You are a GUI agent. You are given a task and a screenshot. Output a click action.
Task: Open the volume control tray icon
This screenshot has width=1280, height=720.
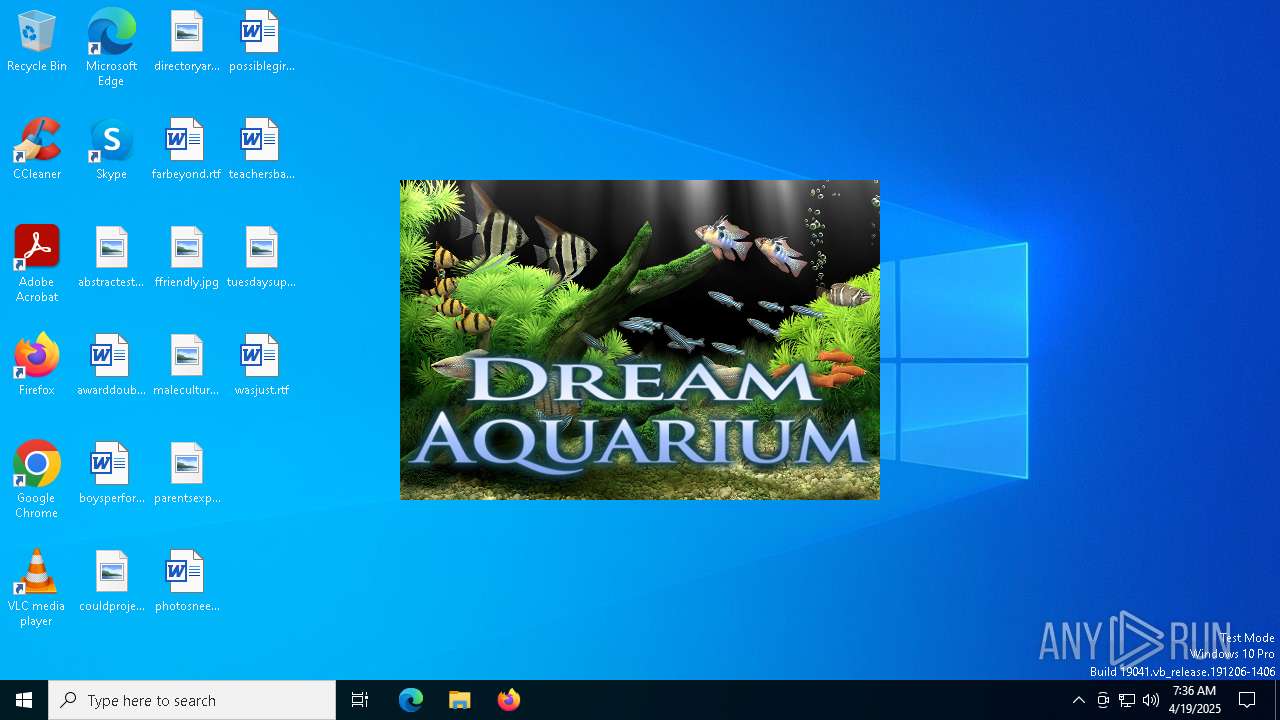pyautogui.click(x=1151, y=700)
